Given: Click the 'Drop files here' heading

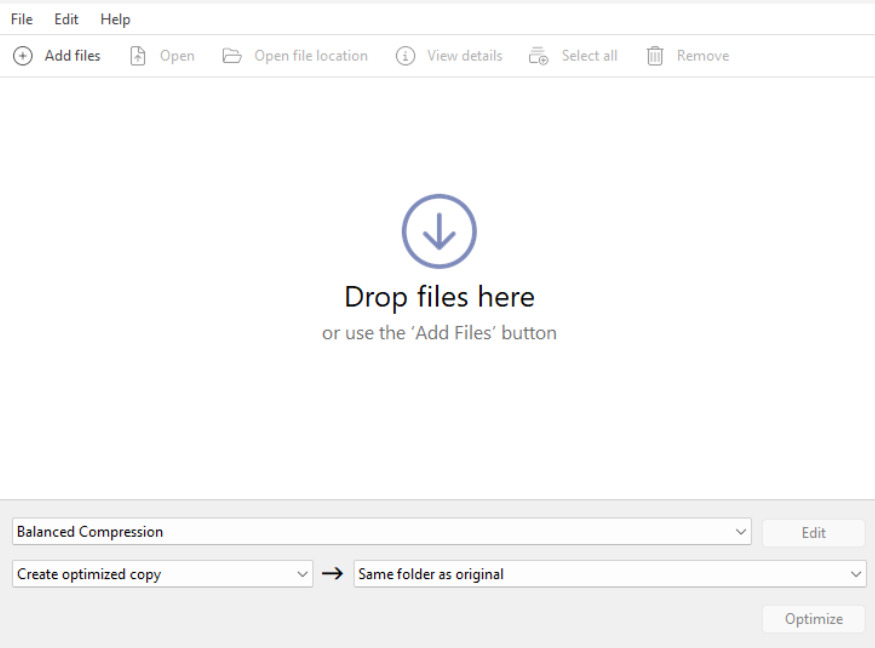Looking at the screenshot, I should pyautogui.click(x=439, y=296).
